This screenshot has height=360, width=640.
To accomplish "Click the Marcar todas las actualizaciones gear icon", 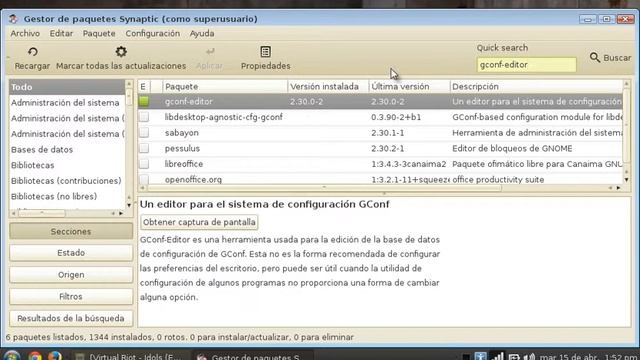I will (121, 52).
